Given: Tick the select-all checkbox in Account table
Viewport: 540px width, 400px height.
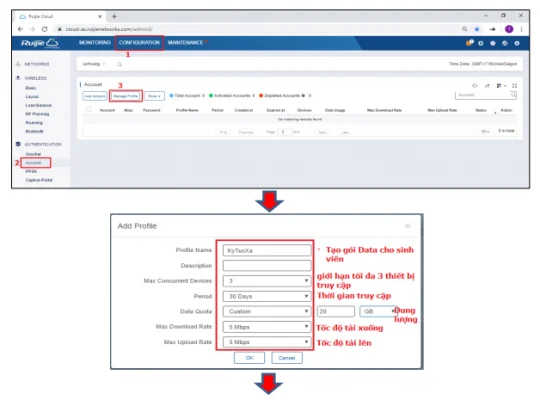Looking at the screenshot, I should 89,110.
